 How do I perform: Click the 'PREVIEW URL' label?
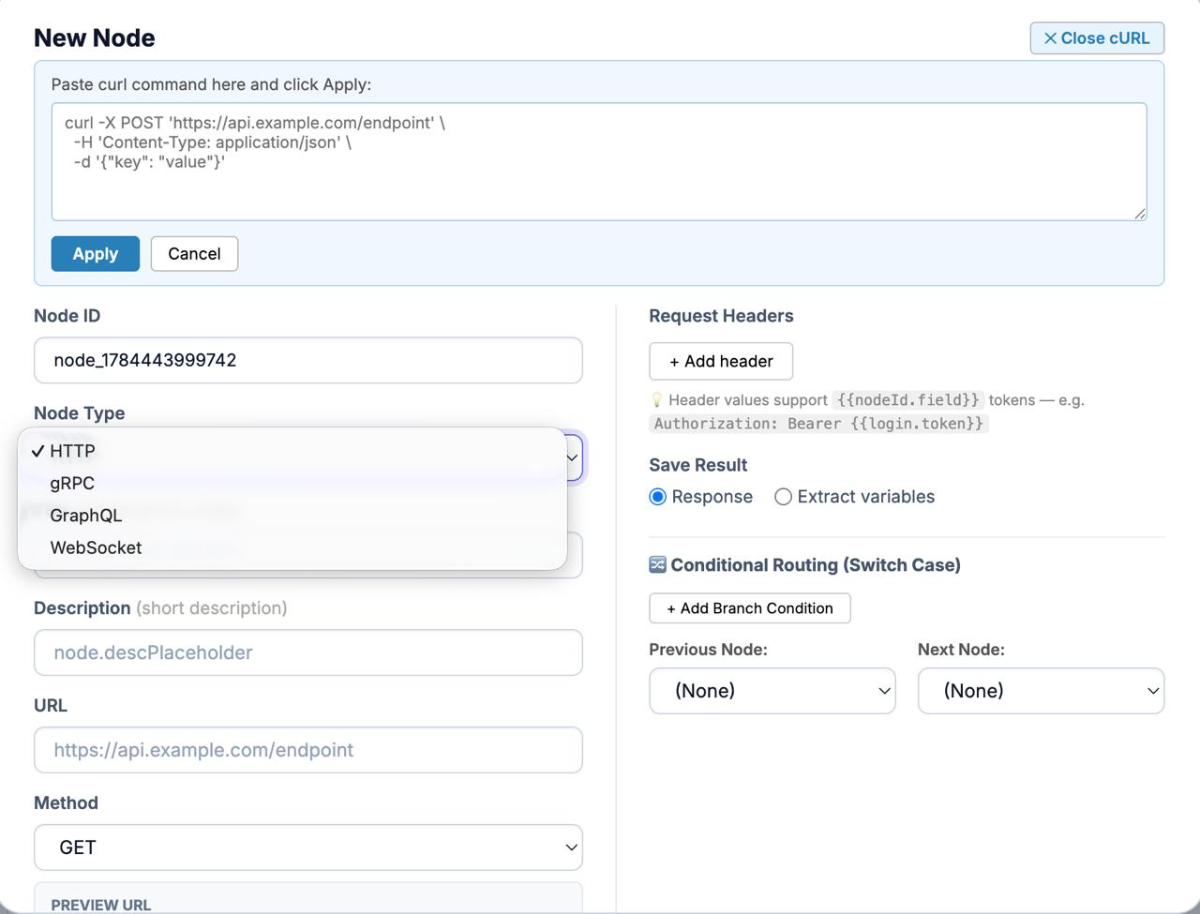click(x=101, y=905)
